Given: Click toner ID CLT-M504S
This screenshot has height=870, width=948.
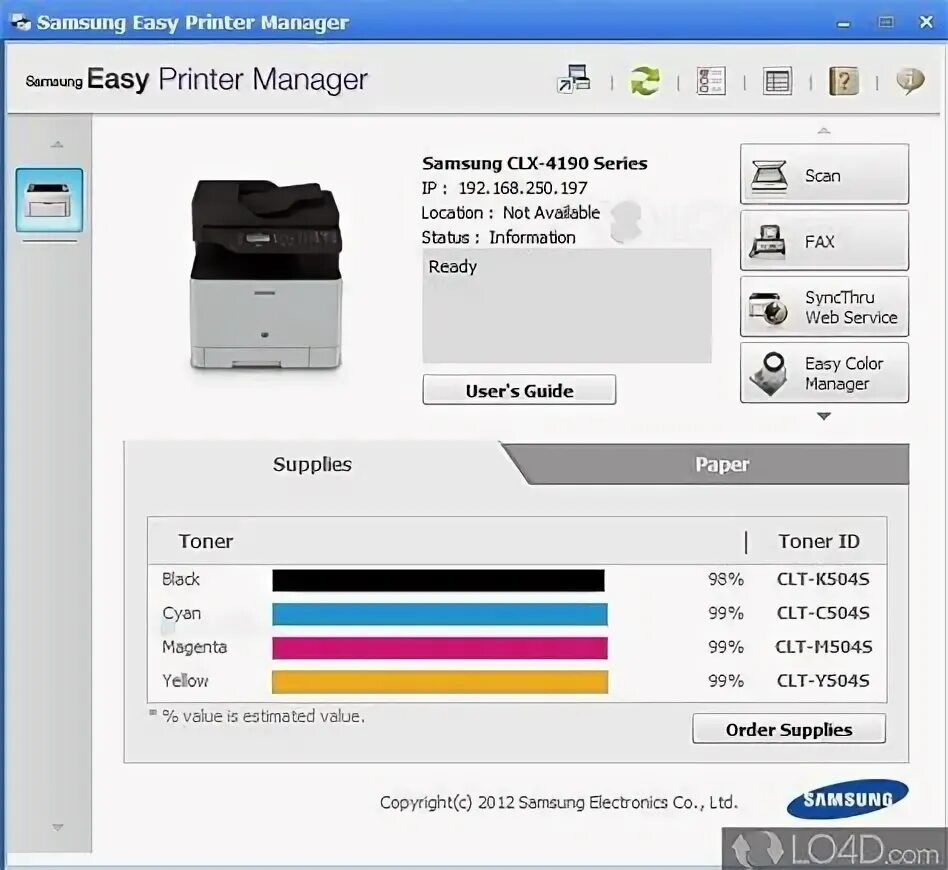Looking at the screenshot, I should tap(823, 647).
